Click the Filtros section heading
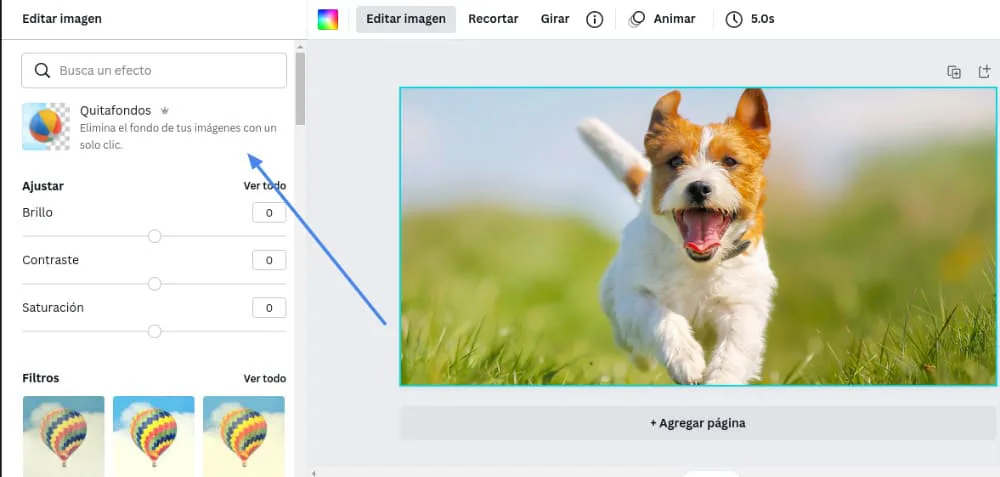The image size is (1000, 477). pyautogui.click(x=41, y=378)
